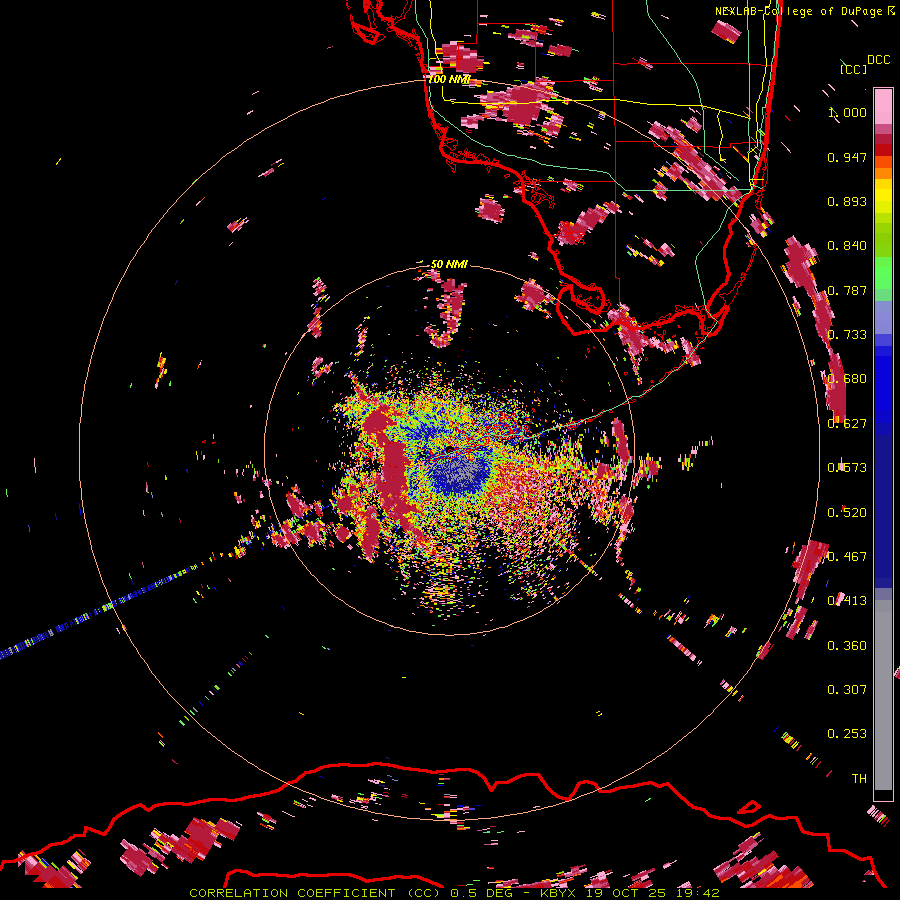Pick the bright green segment of the color bar

click(883, 273)
